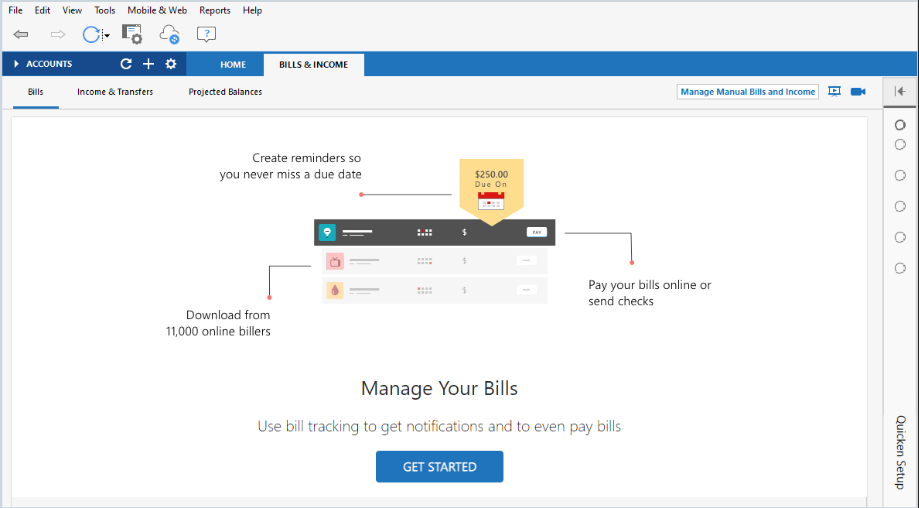Click the 'Create reminders' caption text
919x508 pixels.
[x=290, y=166]
